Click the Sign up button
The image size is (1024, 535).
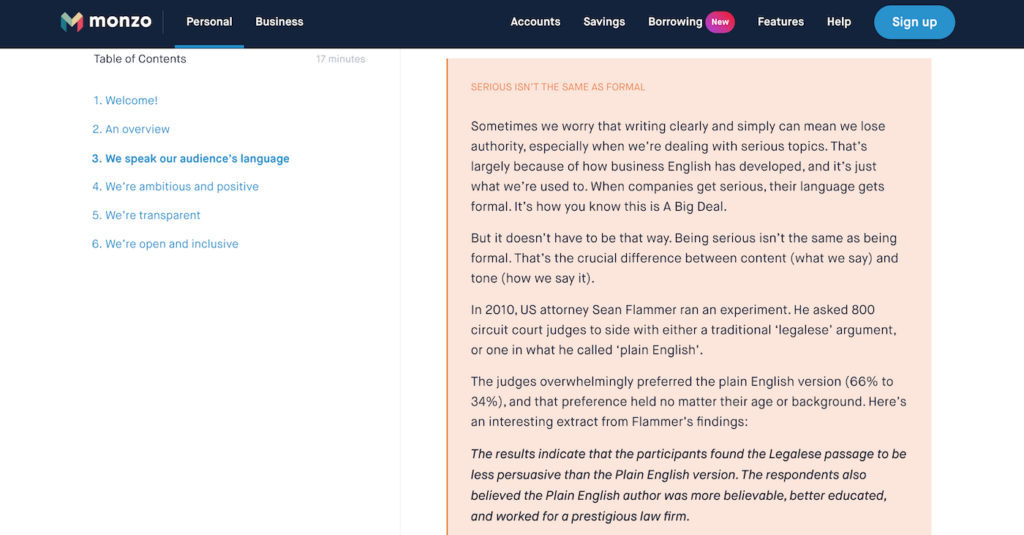pyautogui.click(x=914, y=22)
